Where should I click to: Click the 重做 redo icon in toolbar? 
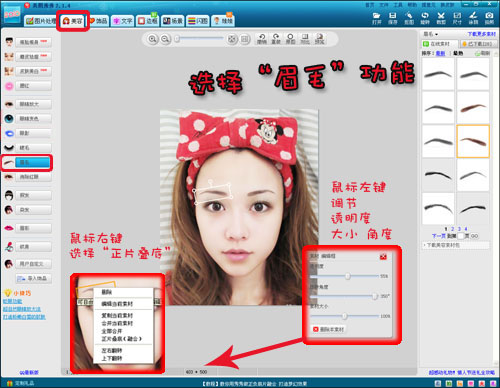pyautogui.click(x=276, y=39)
